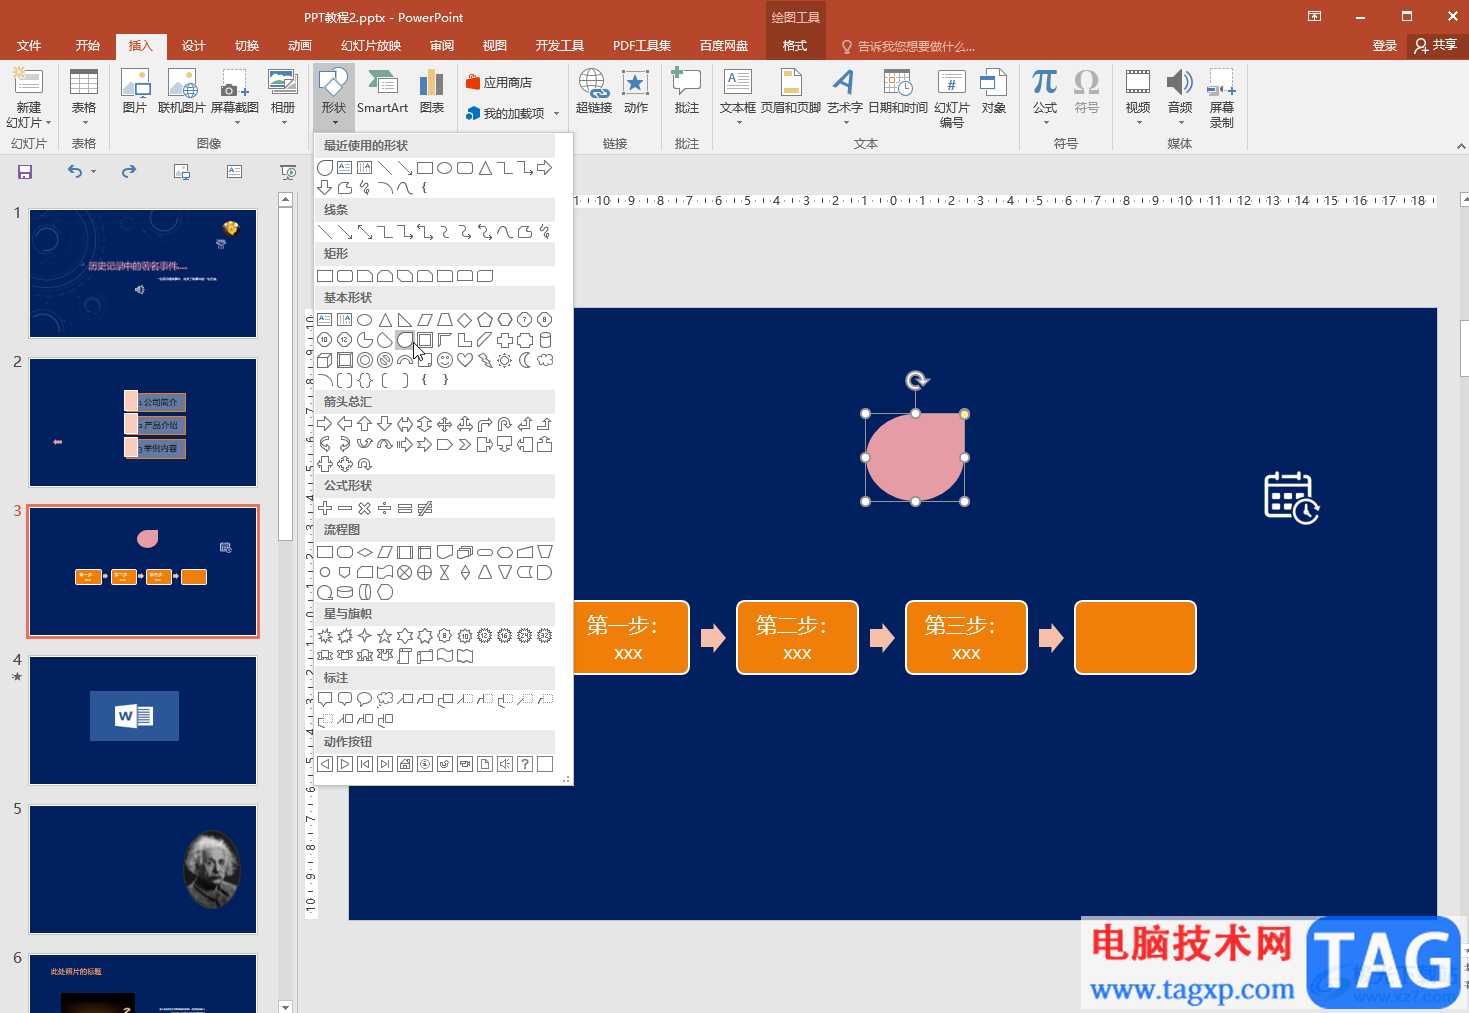Select the highlighted Teardrop shape
Screen dimensions: 1469x1013
(405, 340)
